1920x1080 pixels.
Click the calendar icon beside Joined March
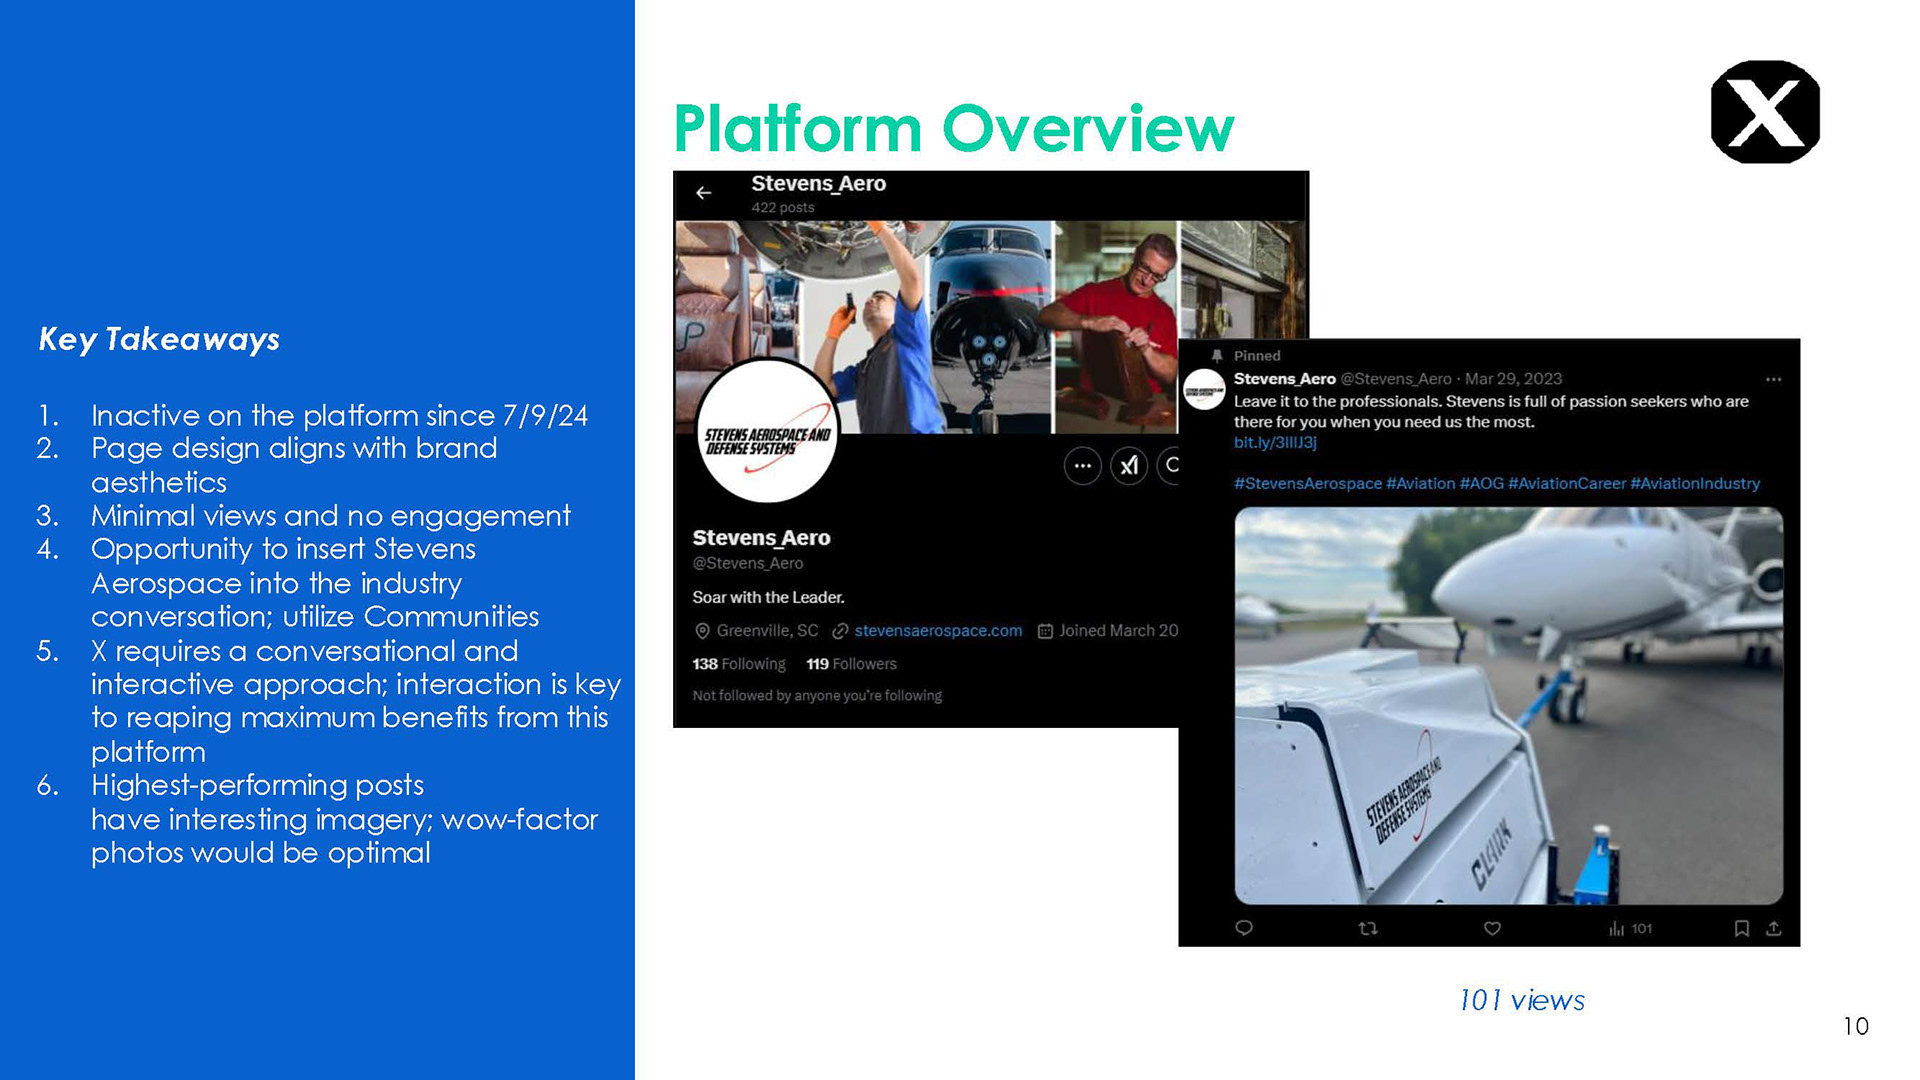coord(1045,631)
